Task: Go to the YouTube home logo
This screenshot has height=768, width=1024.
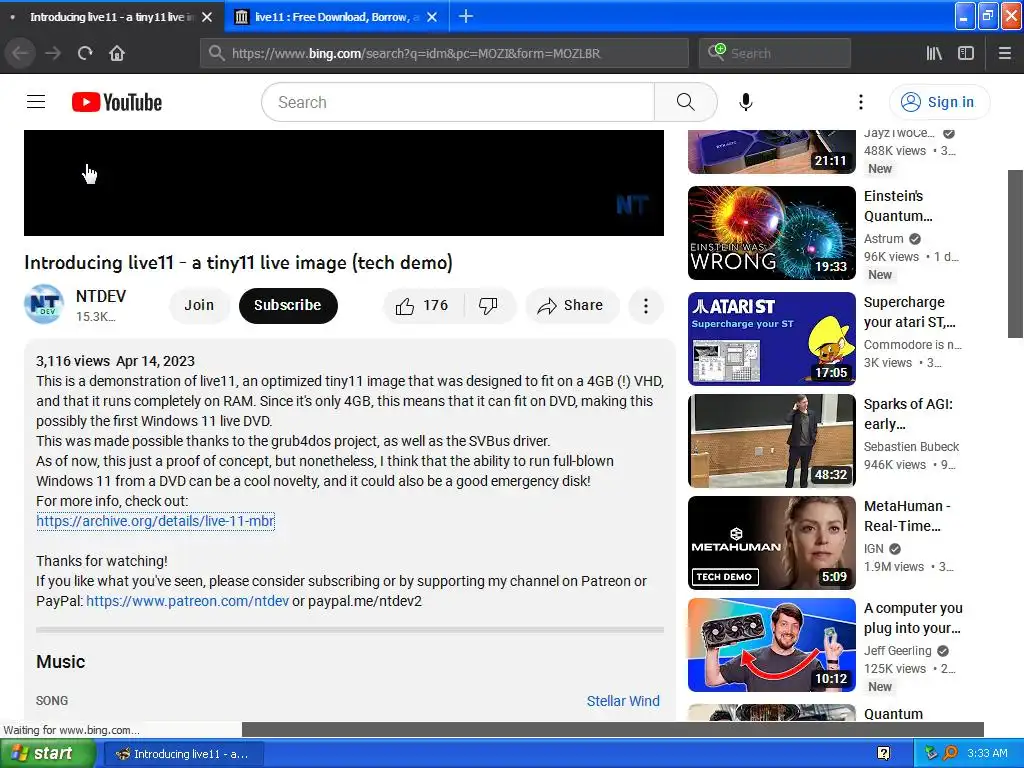Action: [117, 102]
